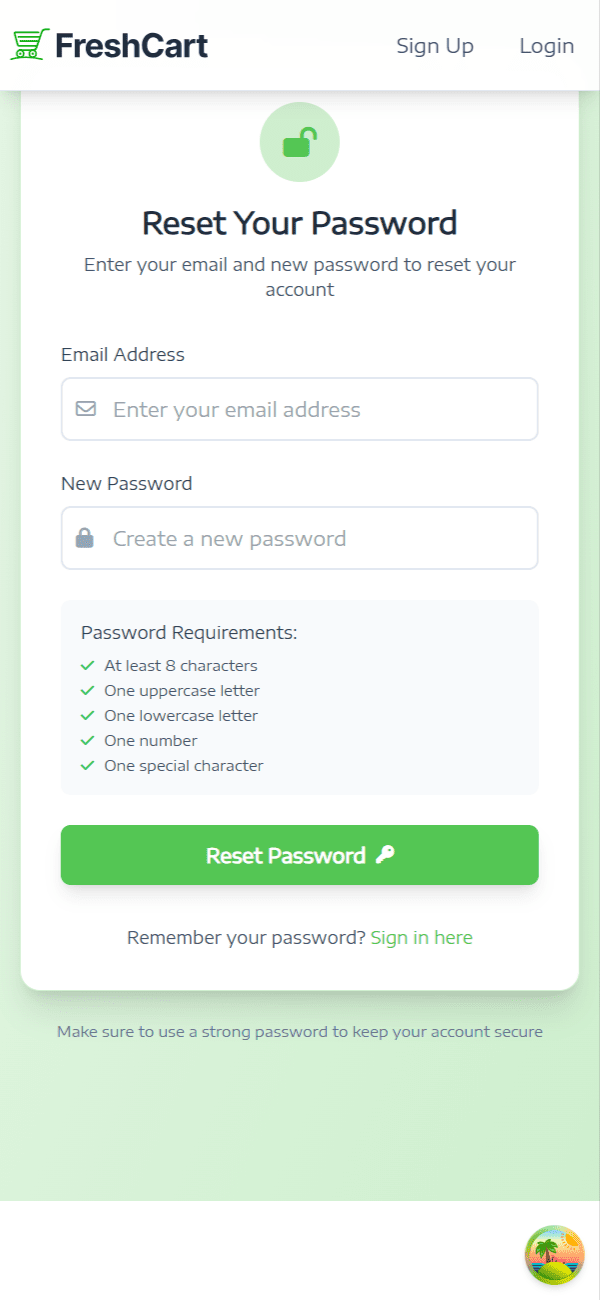Click the Email Address field label
This screenshot has height=1300, width=600.
[123, 354]
